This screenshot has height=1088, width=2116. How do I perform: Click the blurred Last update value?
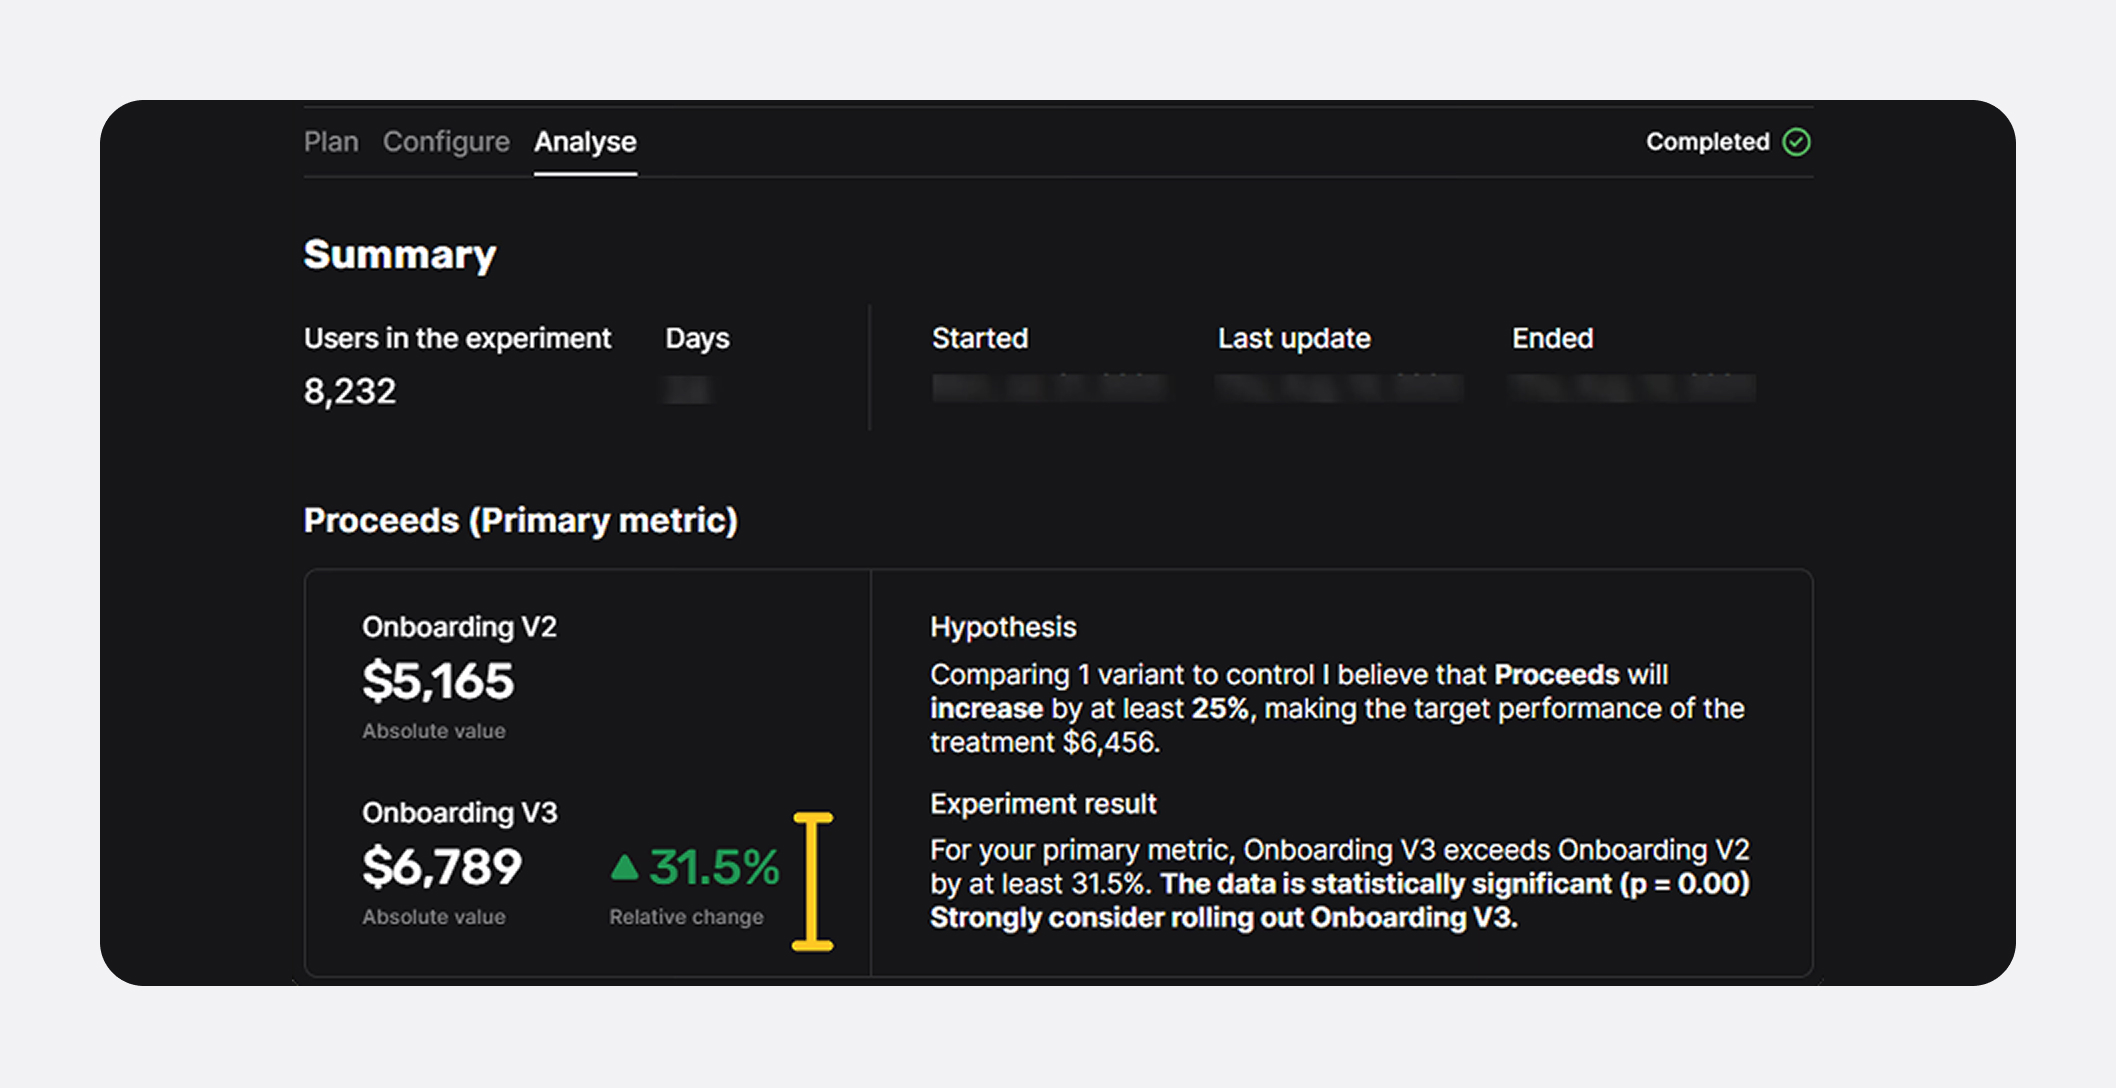tap(1340, 388)
